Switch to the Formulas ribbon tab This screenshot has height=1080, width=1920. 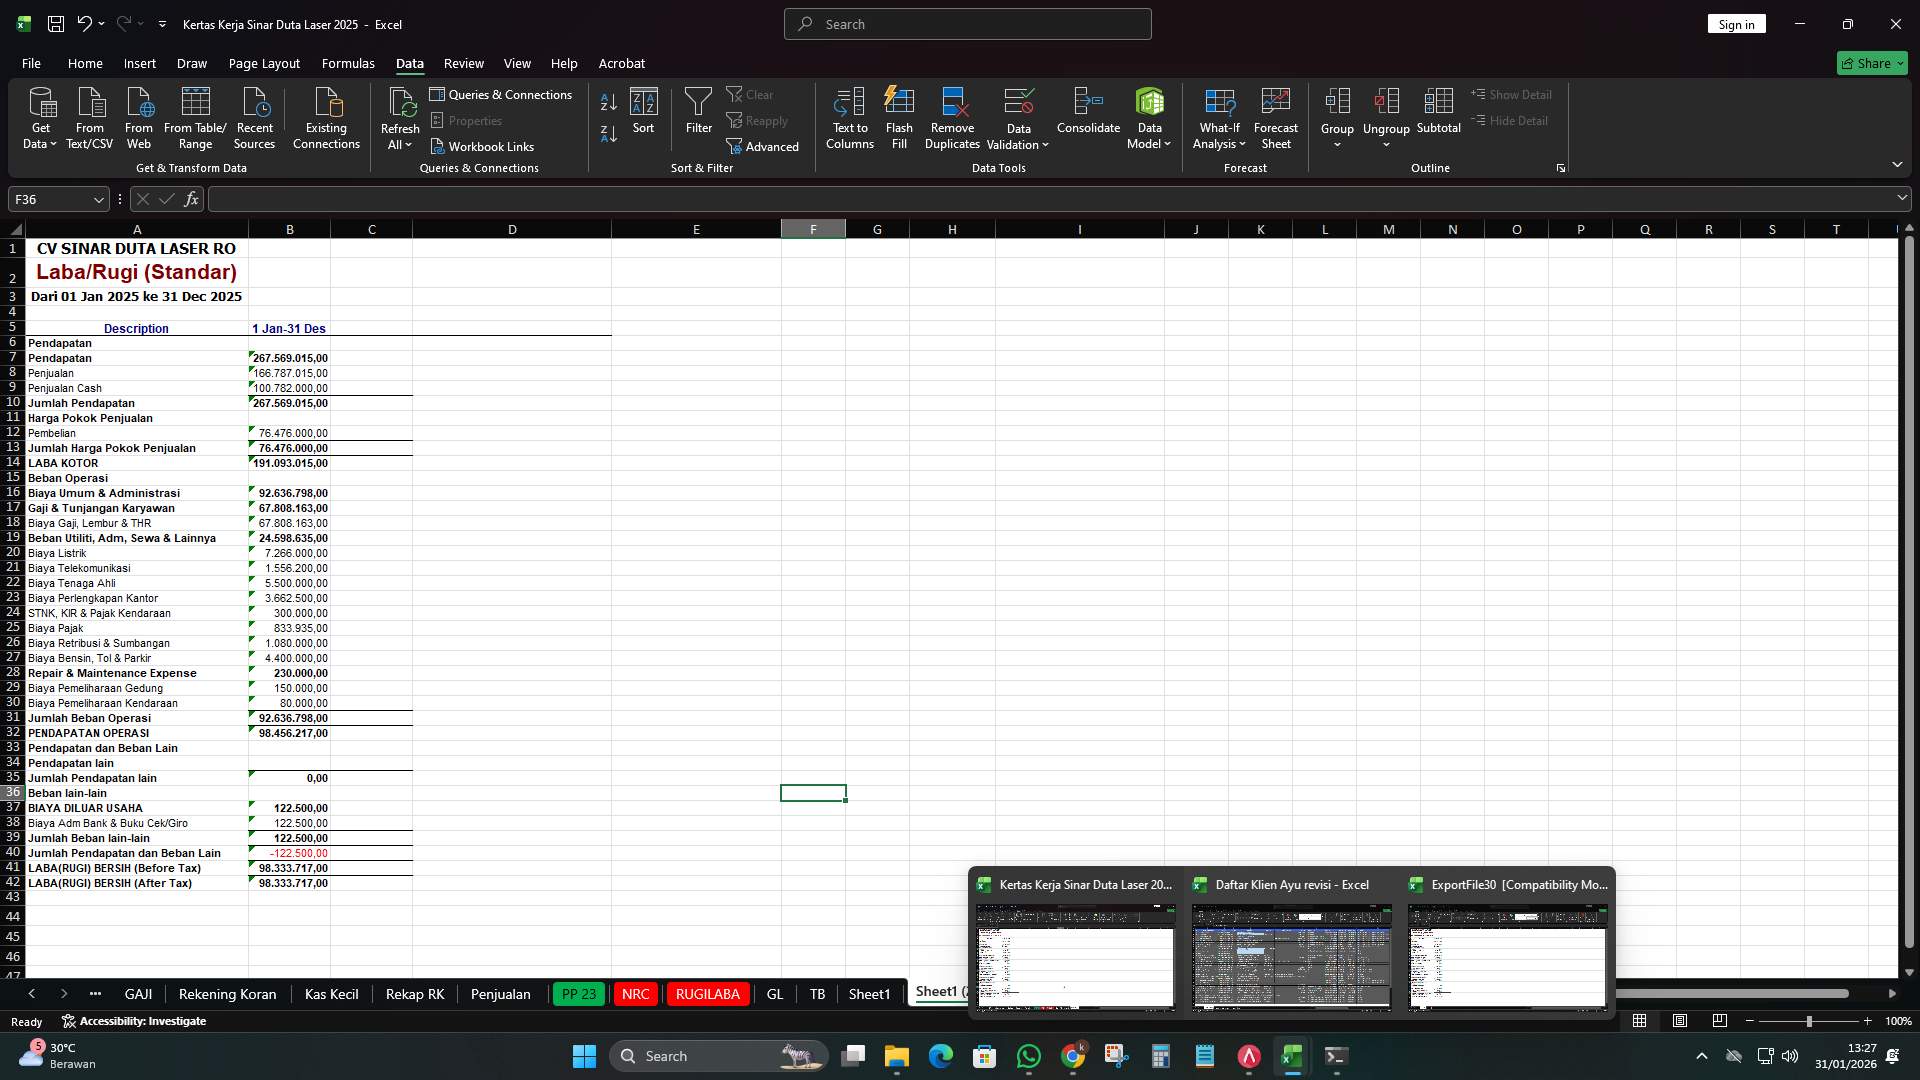click(x=347, y=63)
